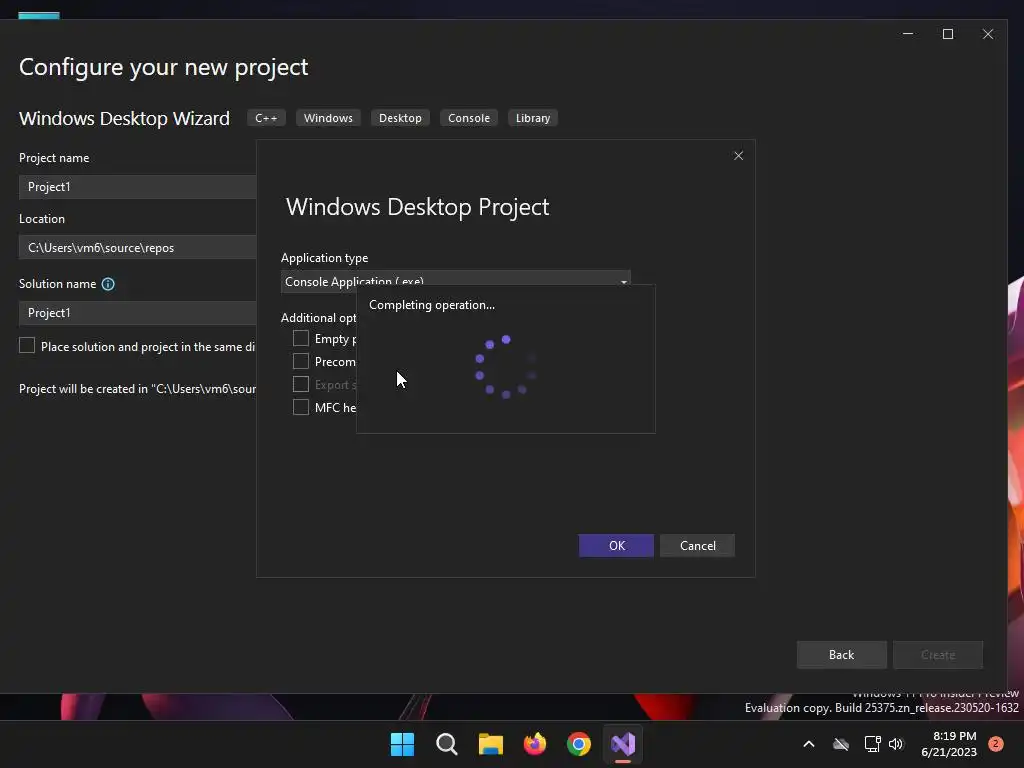Toggle Empty project checkbox

click(x=300, y=338)
